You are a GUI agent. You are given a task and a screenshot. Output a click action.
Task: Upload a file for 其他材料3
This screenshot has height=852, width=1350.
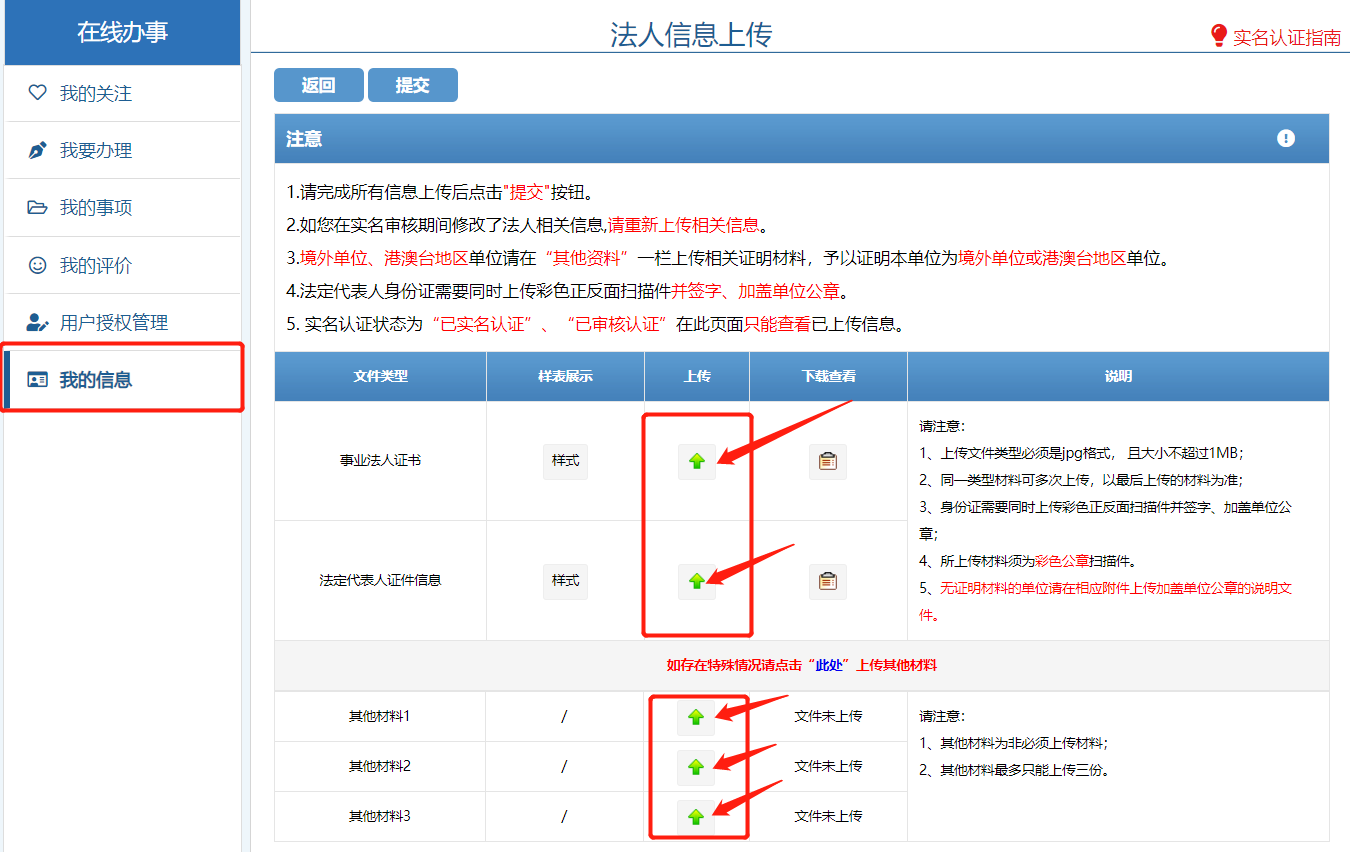pos(697,817)
